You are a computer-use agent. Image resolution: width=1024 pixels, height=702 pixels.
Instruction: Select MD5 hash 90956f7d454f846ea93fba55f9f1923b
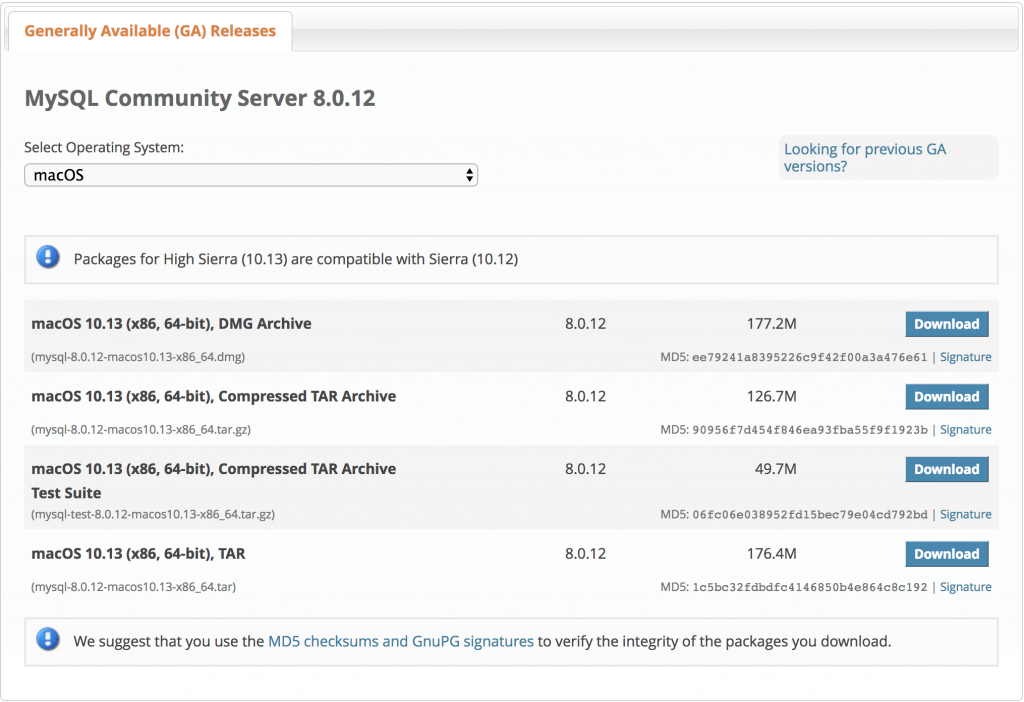pyautogui.click(x=809, y=430)
